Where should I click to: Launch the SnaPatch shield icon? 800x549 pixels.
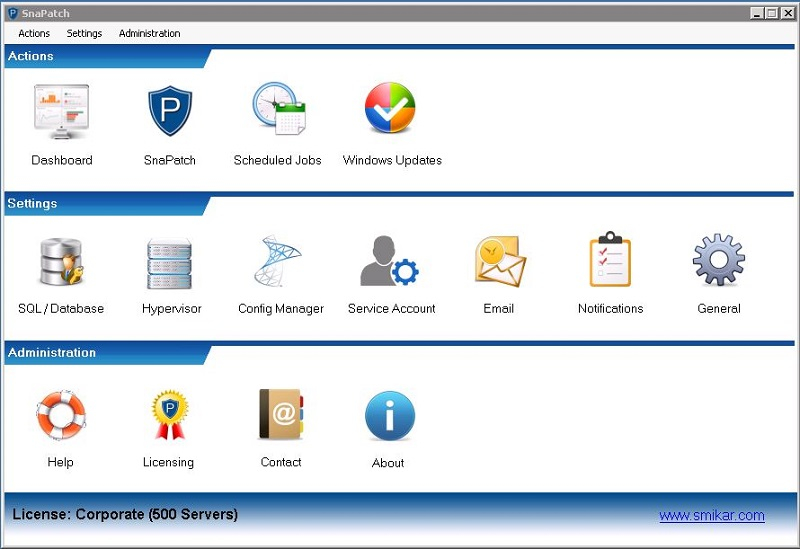(x=170, y=111)
